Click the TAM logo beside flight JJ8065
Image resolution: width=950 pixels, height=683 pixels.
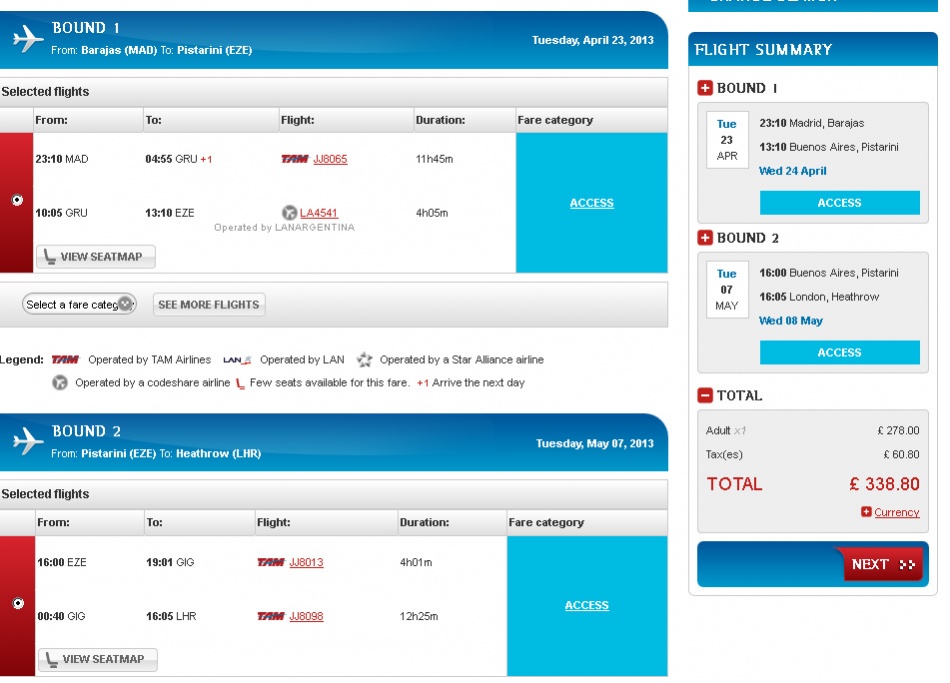click(x=294, y=159)
